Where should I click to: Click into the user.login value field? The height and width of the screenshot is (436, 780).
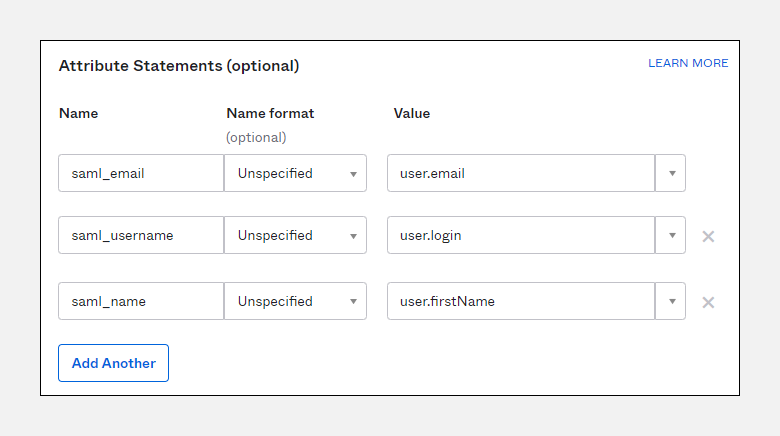[x=520, y=236]
